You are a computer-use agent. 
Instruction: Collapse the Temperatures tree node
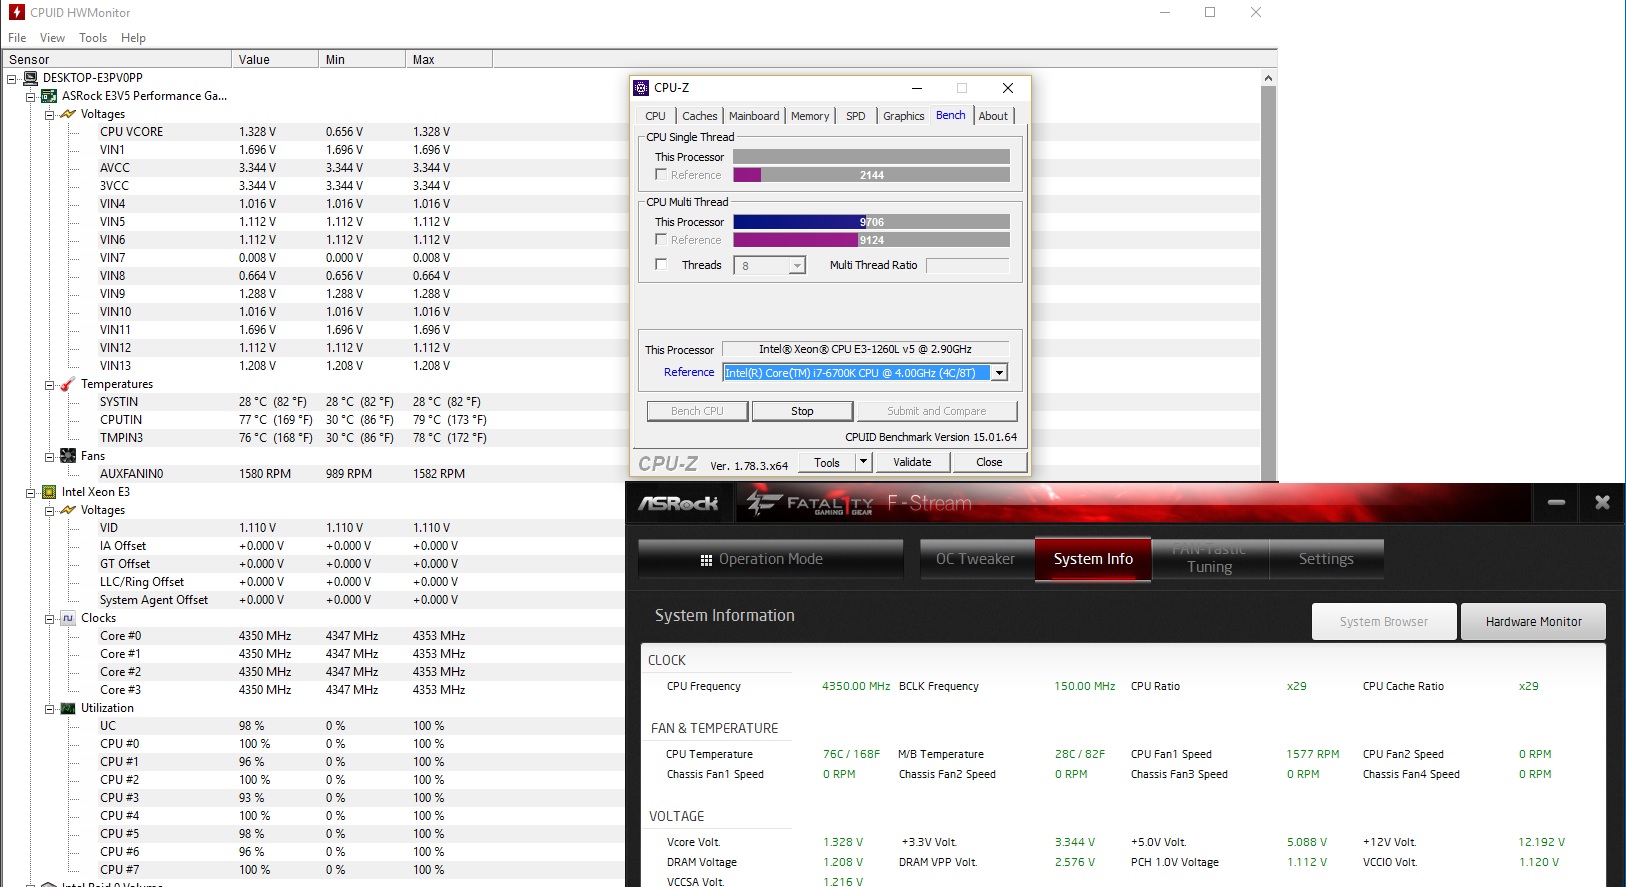pos(50,384)
